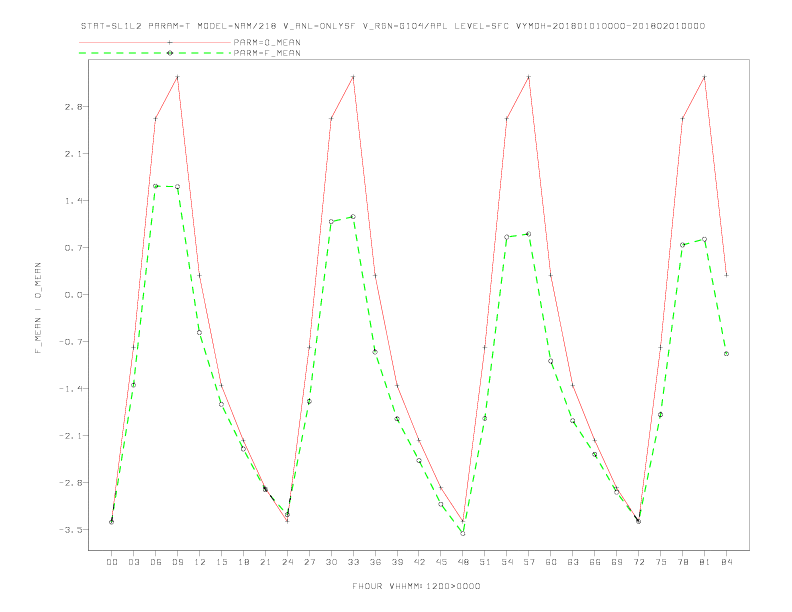Click the 09 x-axis tick label
The width and height of the screenshot is (792, 612).
[x=177, y=562]
